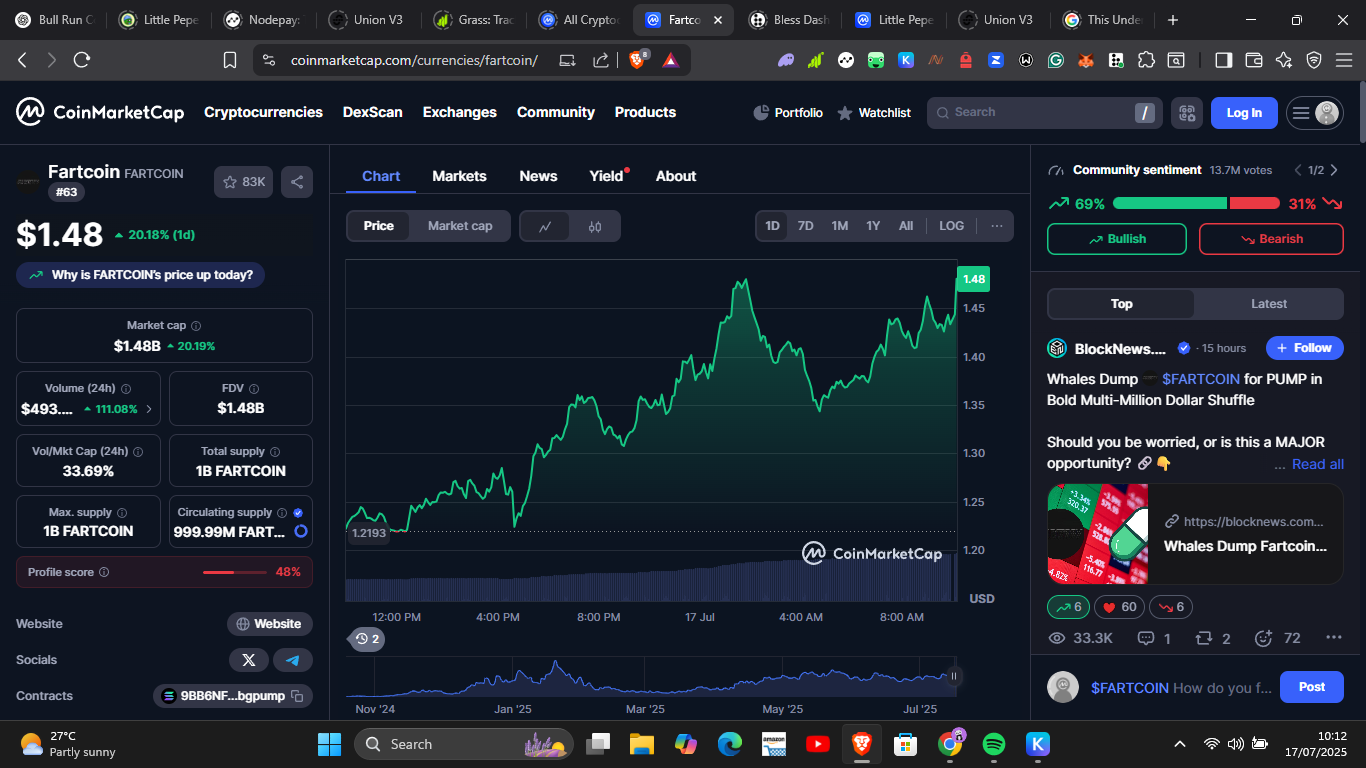Switch chart to Price view
The height and width of the screenshot is (768, 1366).
(379, 226)
